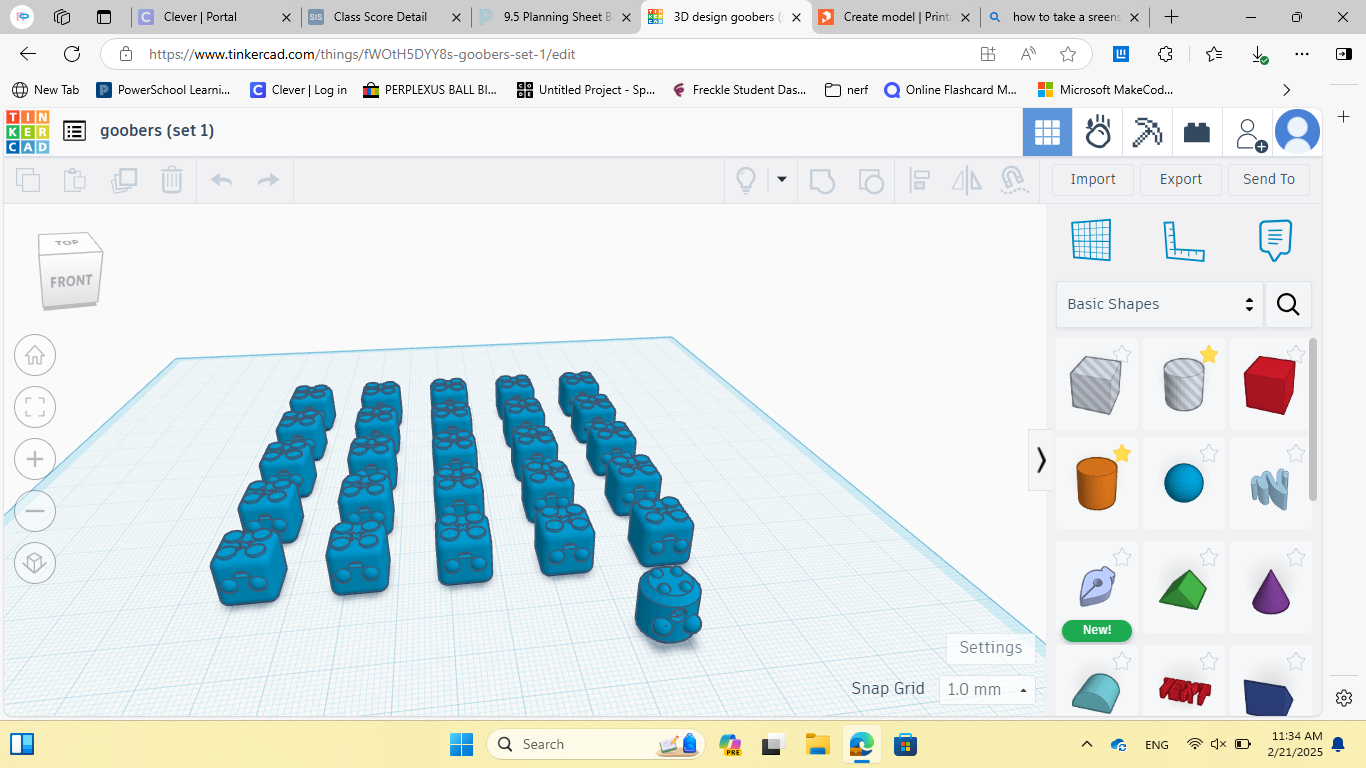Click the Mirror tool icon

click(x=966, y=180)
